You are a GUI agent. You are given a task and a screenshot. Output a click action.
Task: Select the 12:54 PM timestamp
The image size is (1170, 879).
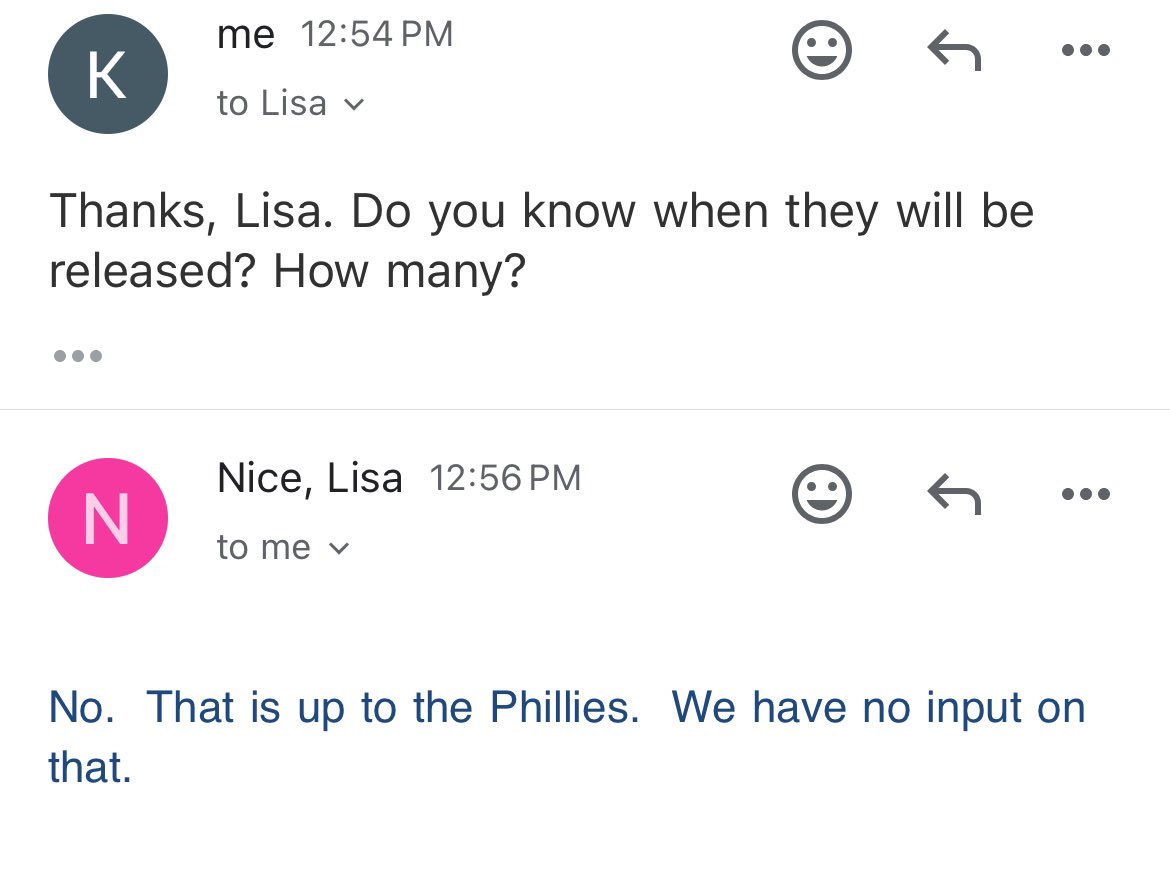[x=377, y=34]
